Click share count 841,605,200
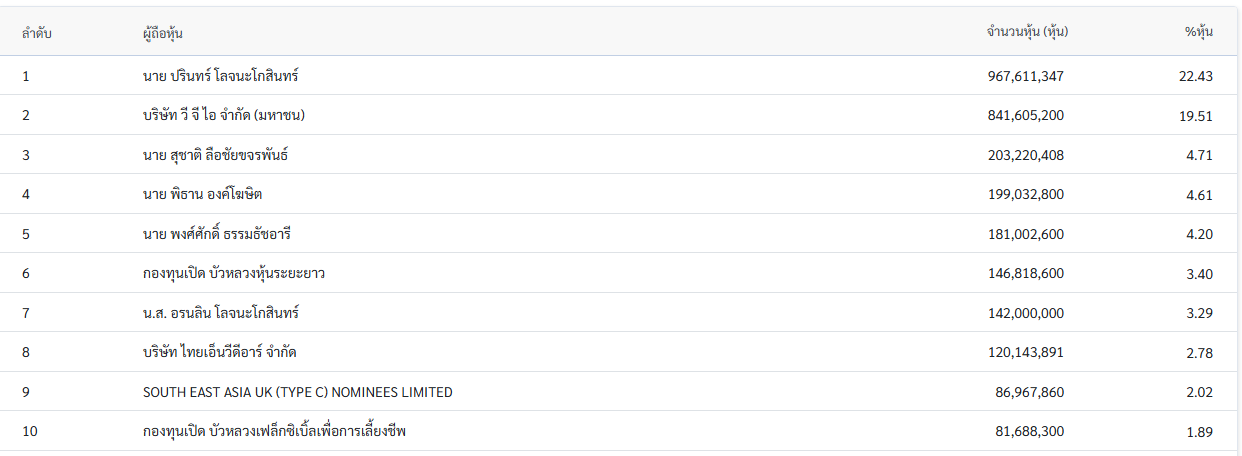 tap(1026, 116)
